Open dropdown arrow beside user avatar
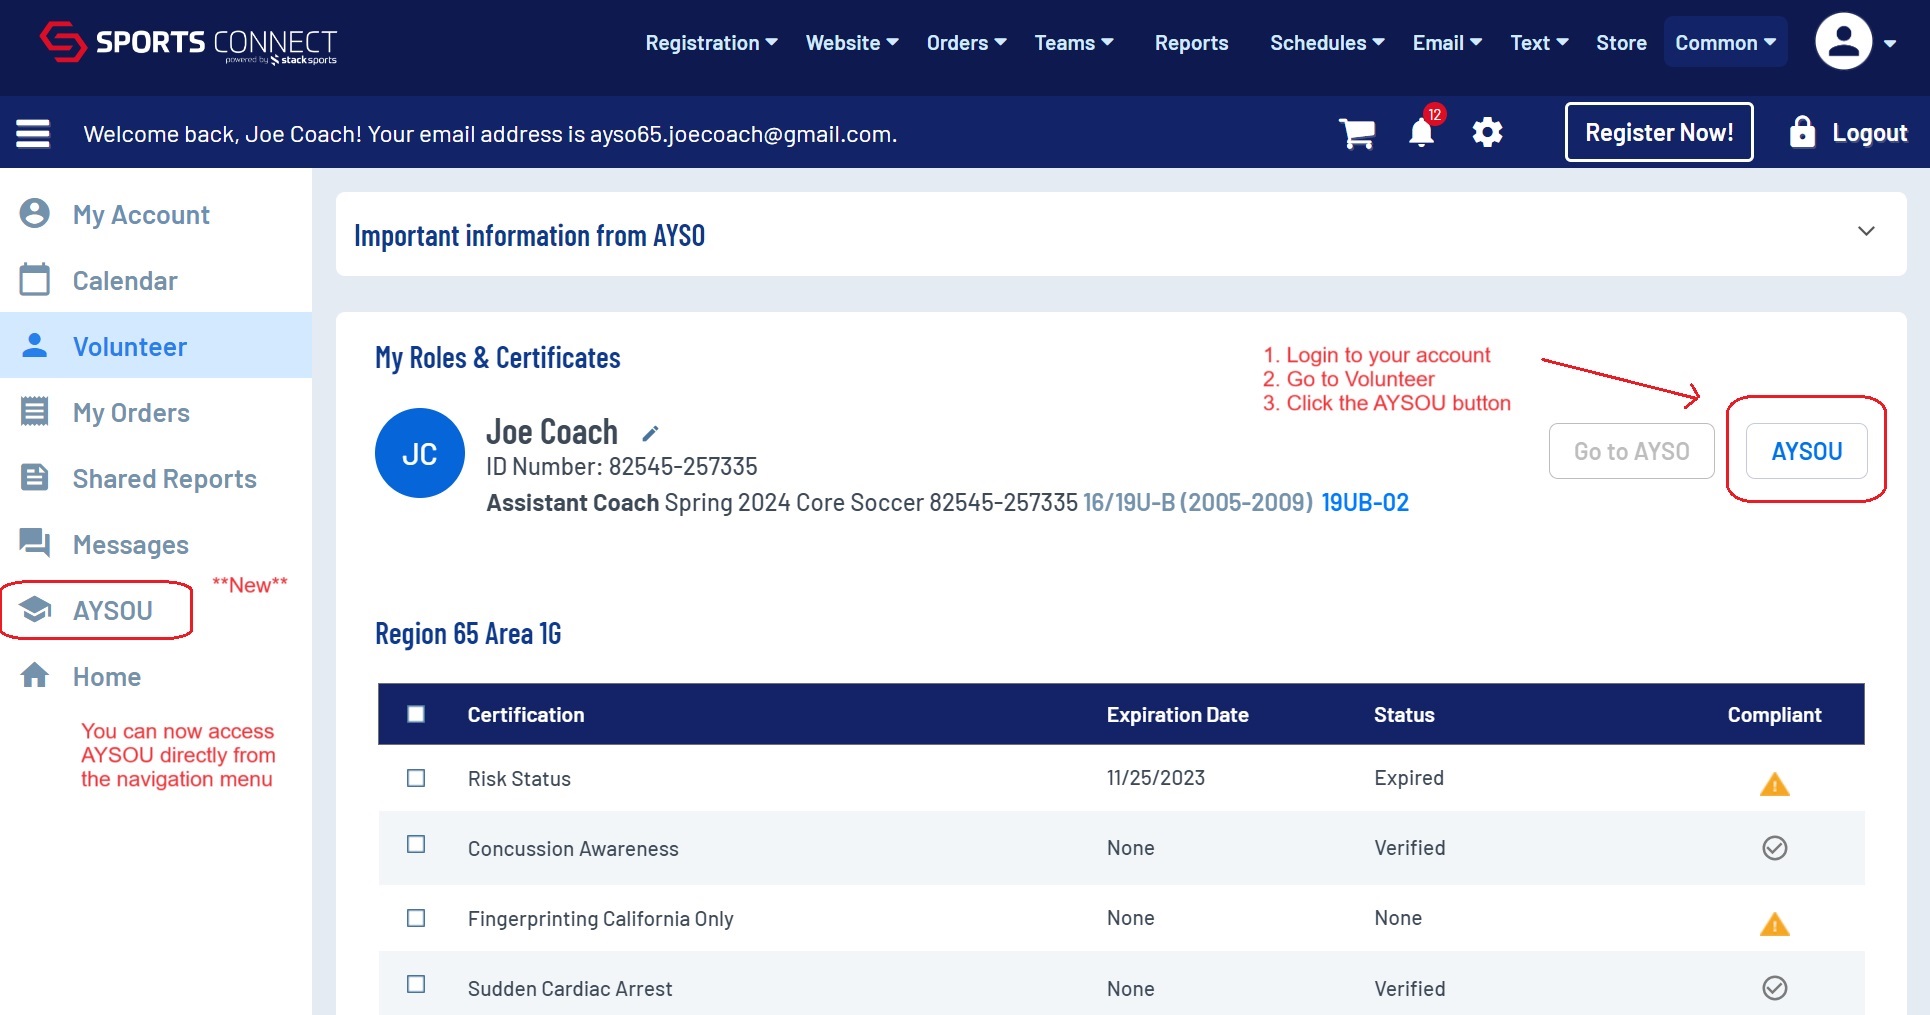 pos(1890,43)
